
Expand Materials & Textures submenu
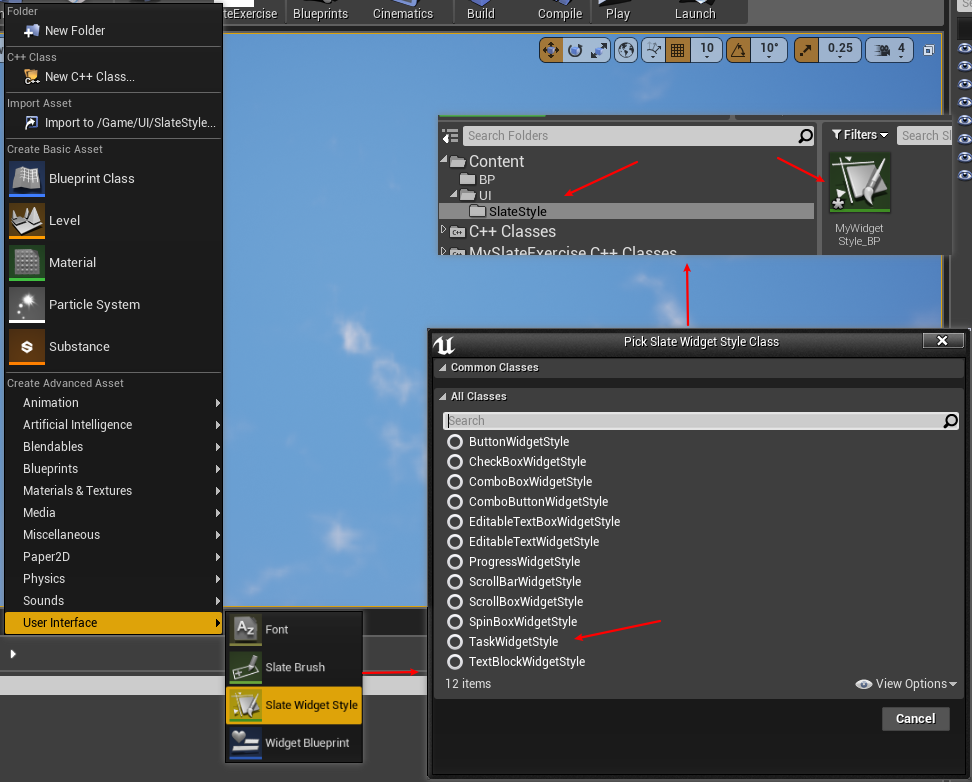click(113, 491)
